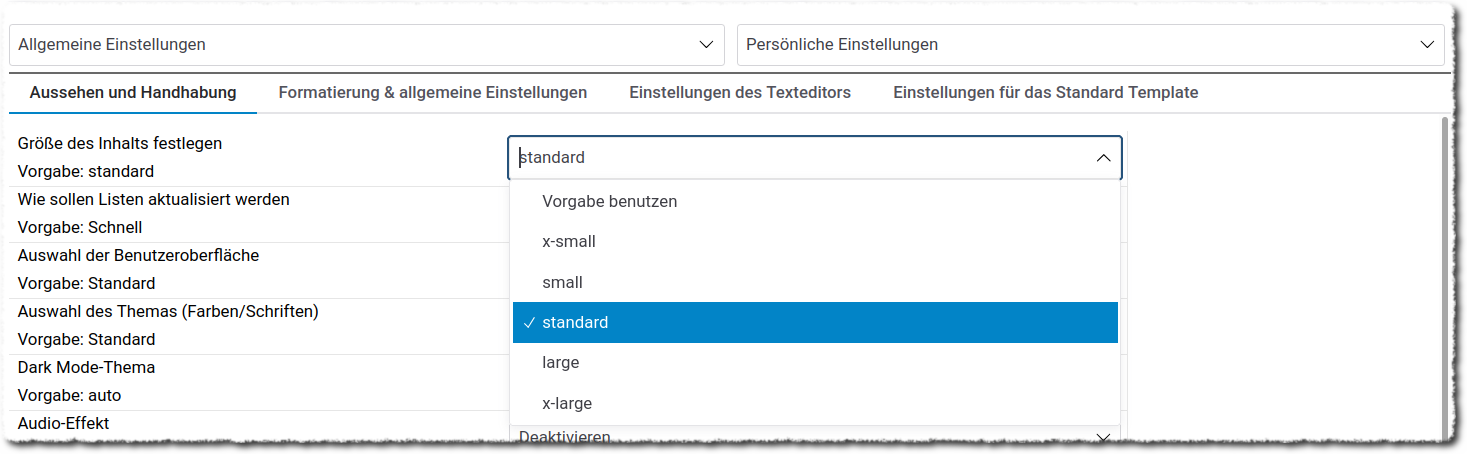Select x-small from the size list
The height and width of the screenshot is (454, 1467).
(x=569, y=242)
